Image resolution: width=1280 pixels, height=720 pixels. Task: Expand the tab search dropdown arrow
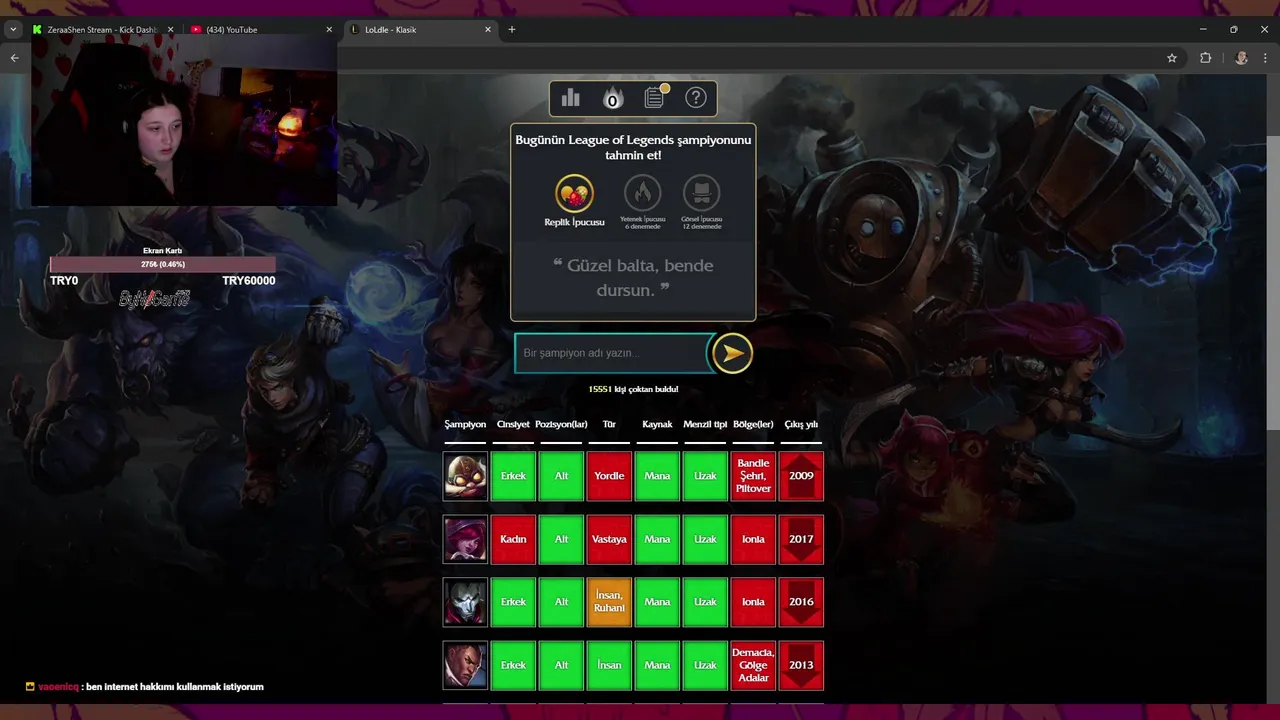coord(12,29)
